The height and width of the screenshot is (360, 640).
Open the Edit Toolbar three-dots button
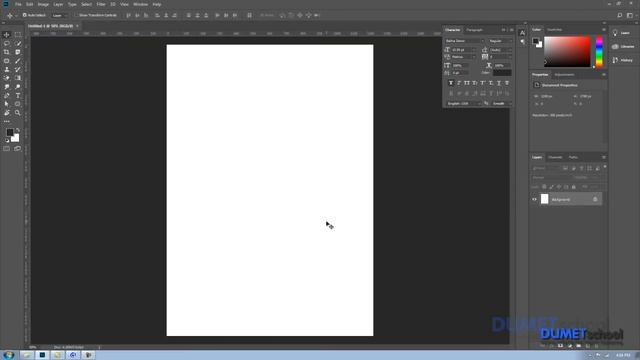coord(7,121)
